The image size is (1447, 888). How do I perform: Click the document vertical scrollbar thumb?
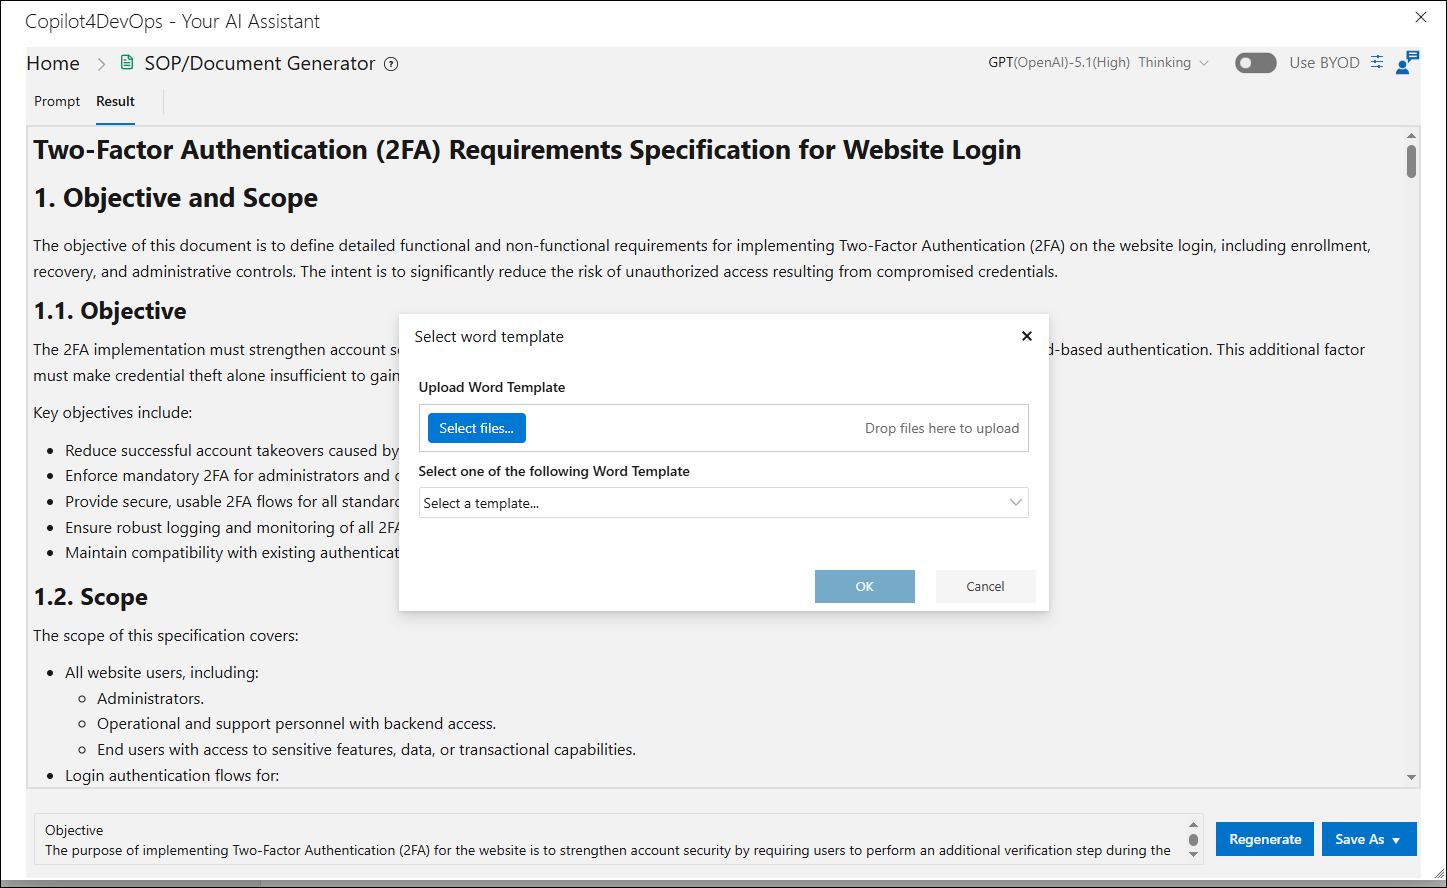tap(1411, 161)
